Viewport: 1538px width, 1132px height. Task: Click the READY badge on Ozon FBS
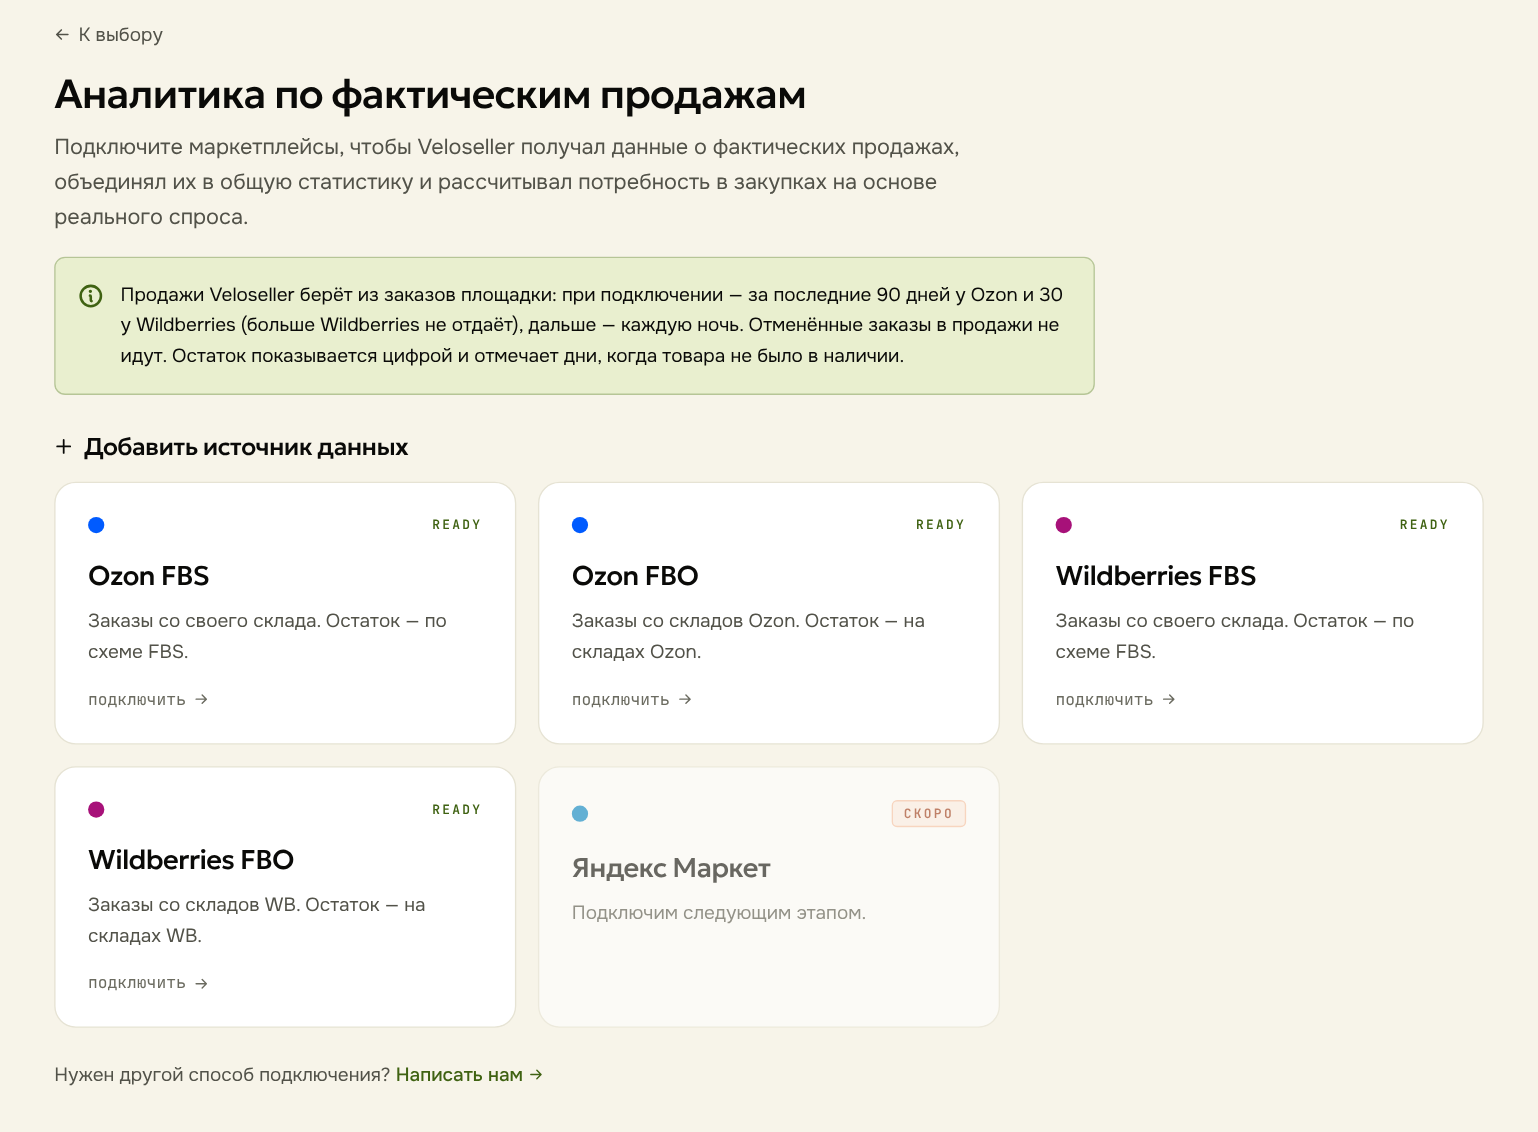(457, 525)
